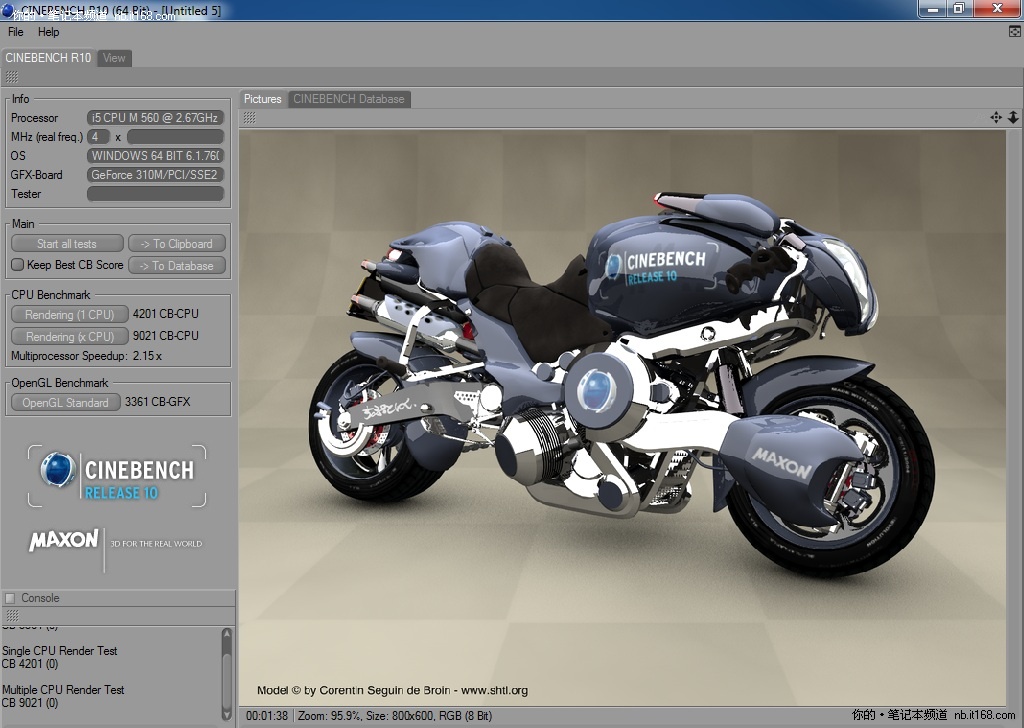
Task: Click console scrollbar down arrow
Action: (227, 714)
